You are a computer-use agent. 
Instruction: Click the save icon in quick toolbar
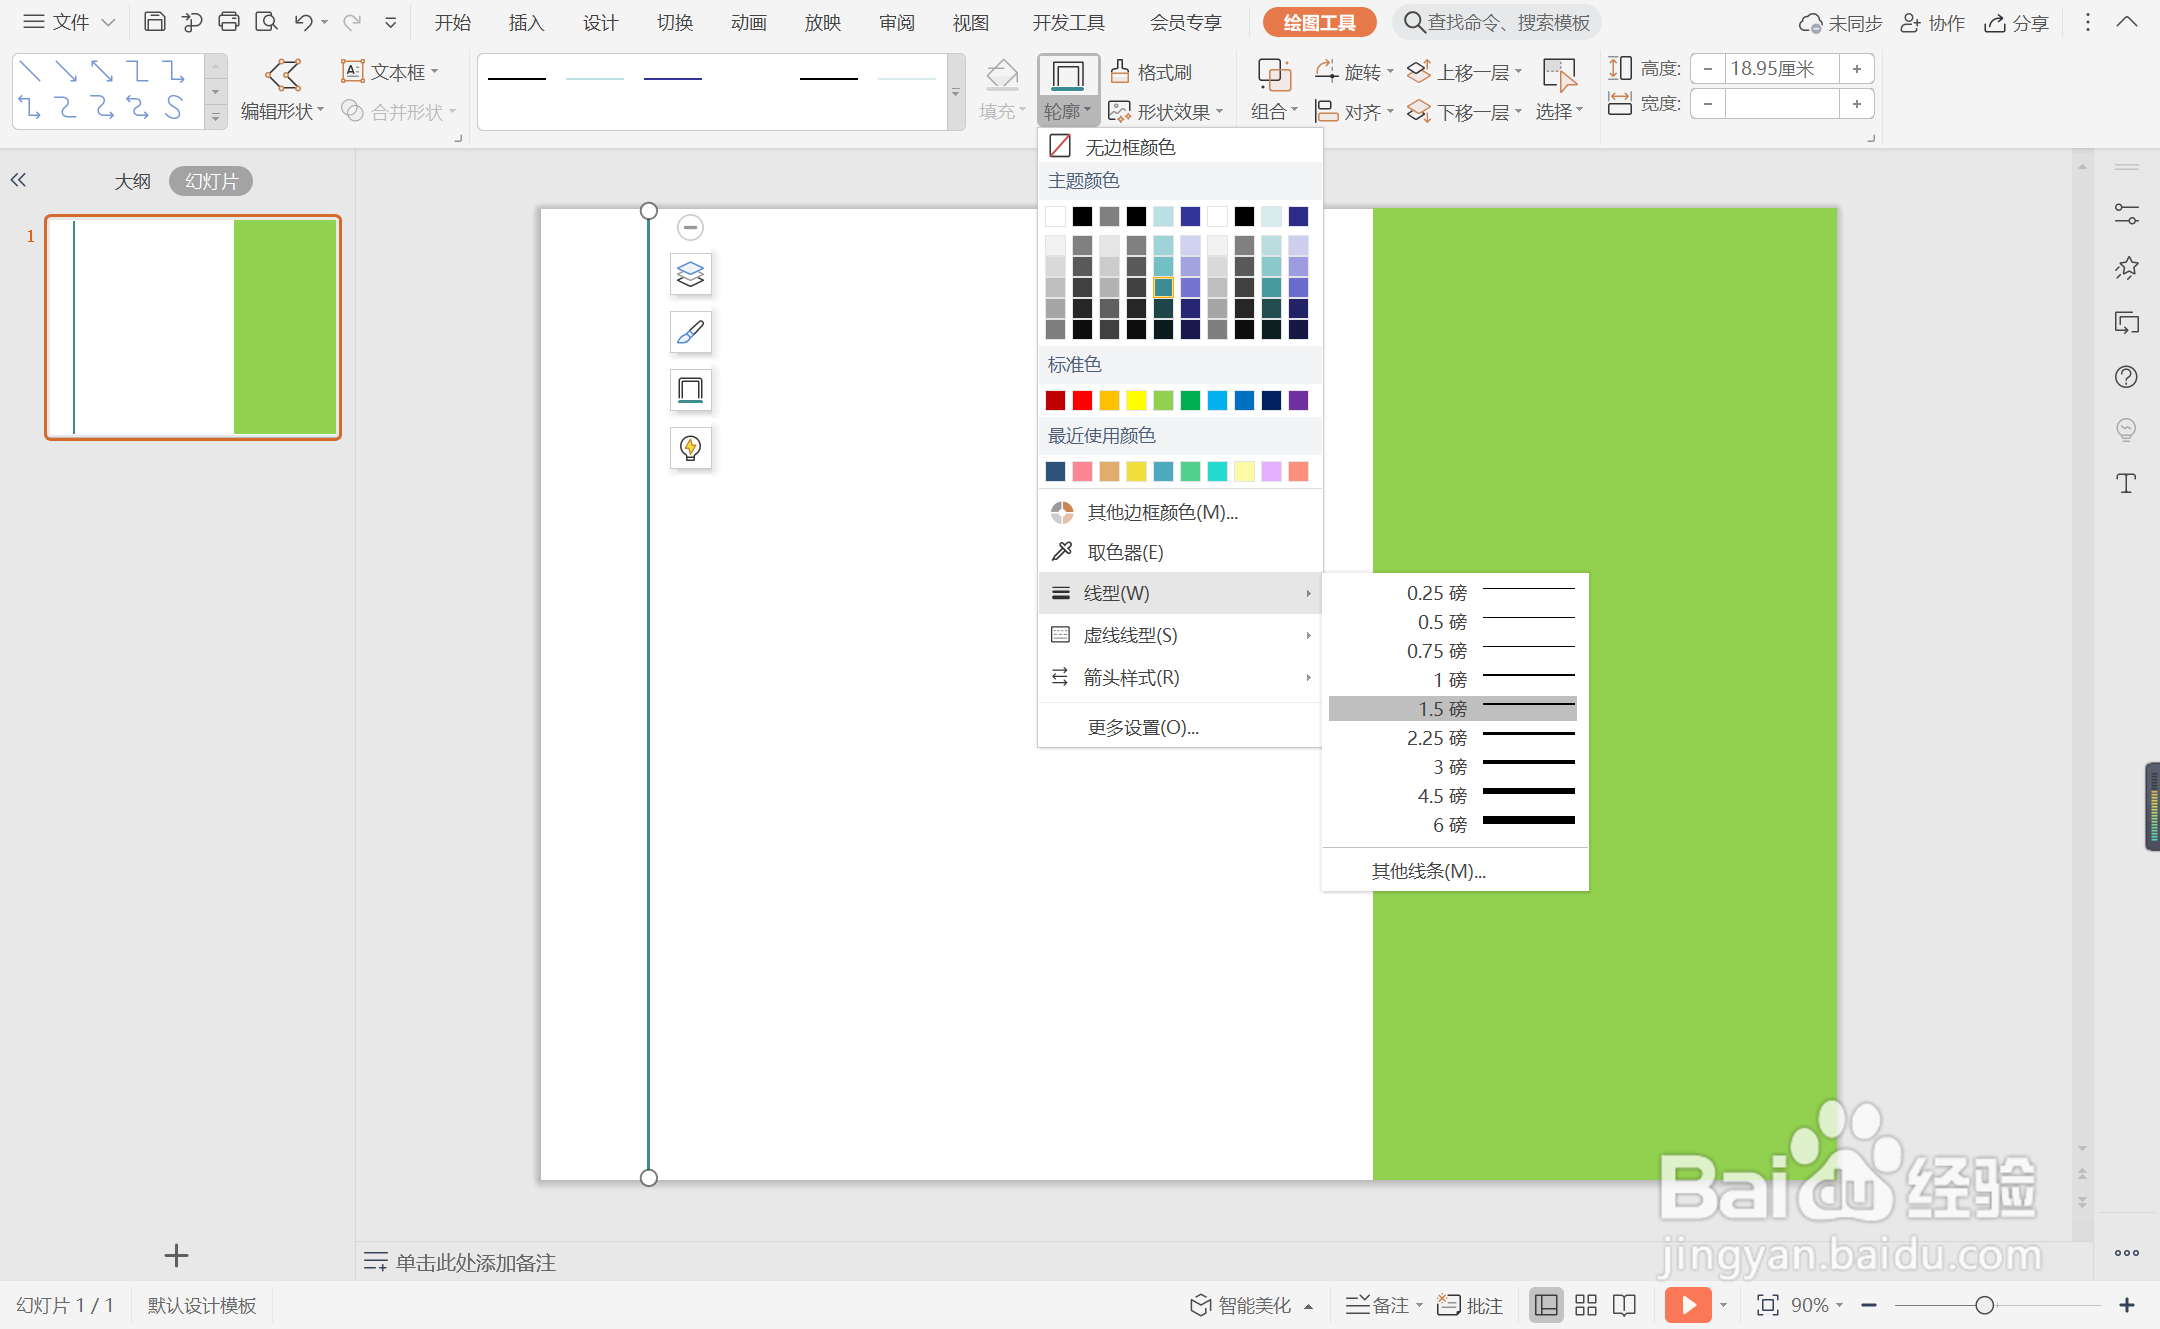(155, 22)
